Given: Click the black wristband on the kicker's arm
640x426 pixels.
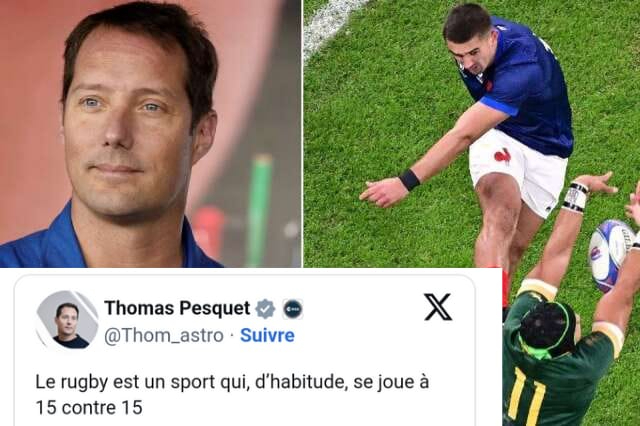Looking at the screenshot, I should click(x=410, y=180).
